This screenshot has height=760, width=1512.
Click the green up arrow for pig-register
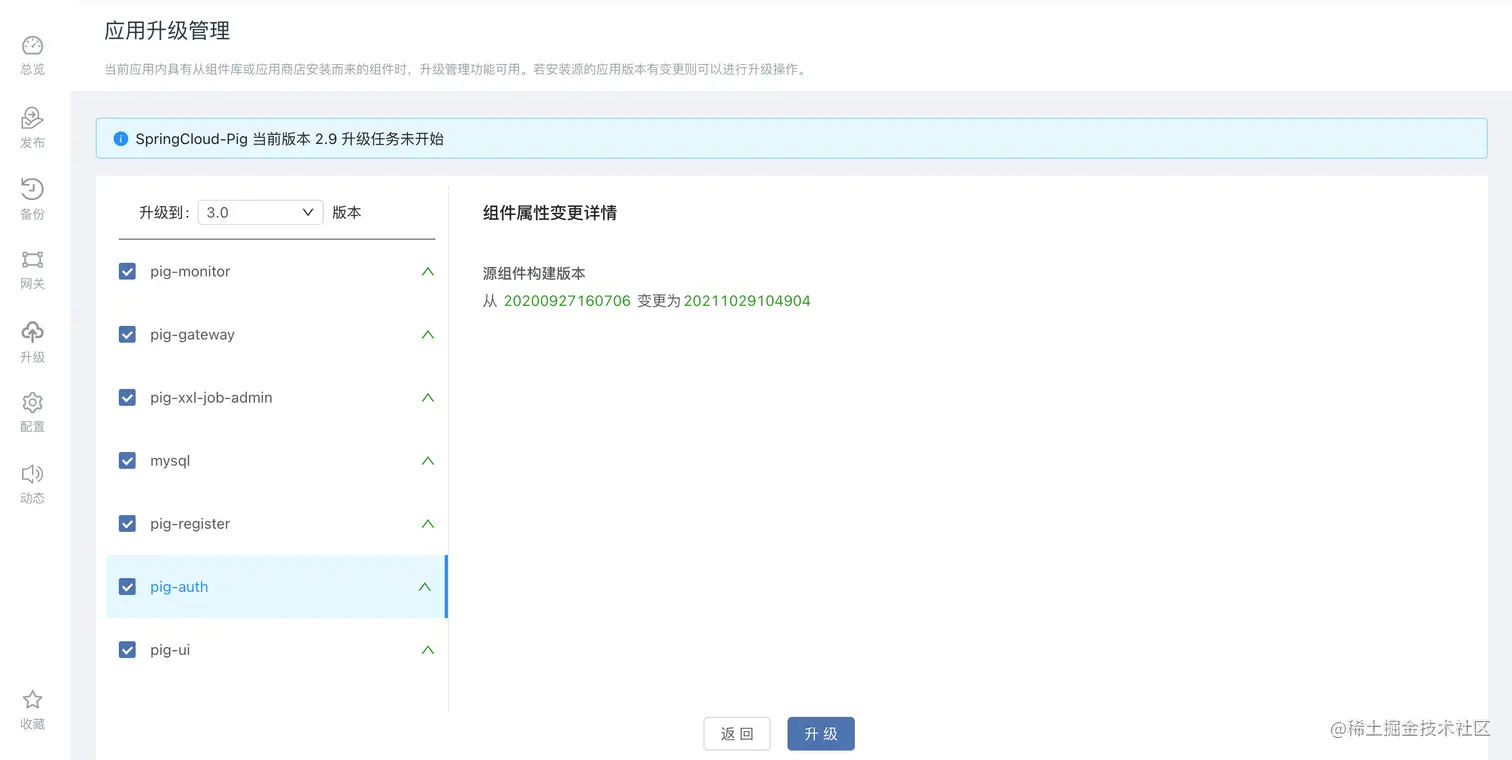pyautogui.click(x=428, y=523)
